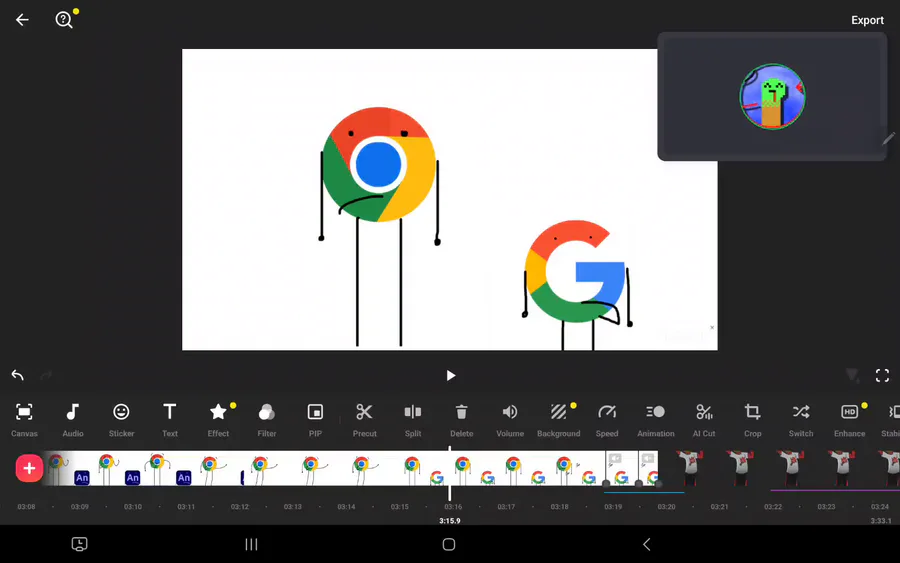Viewport: 900px width, 563px height.
Task: Split the clip at playhead
Action: point(413,420)
